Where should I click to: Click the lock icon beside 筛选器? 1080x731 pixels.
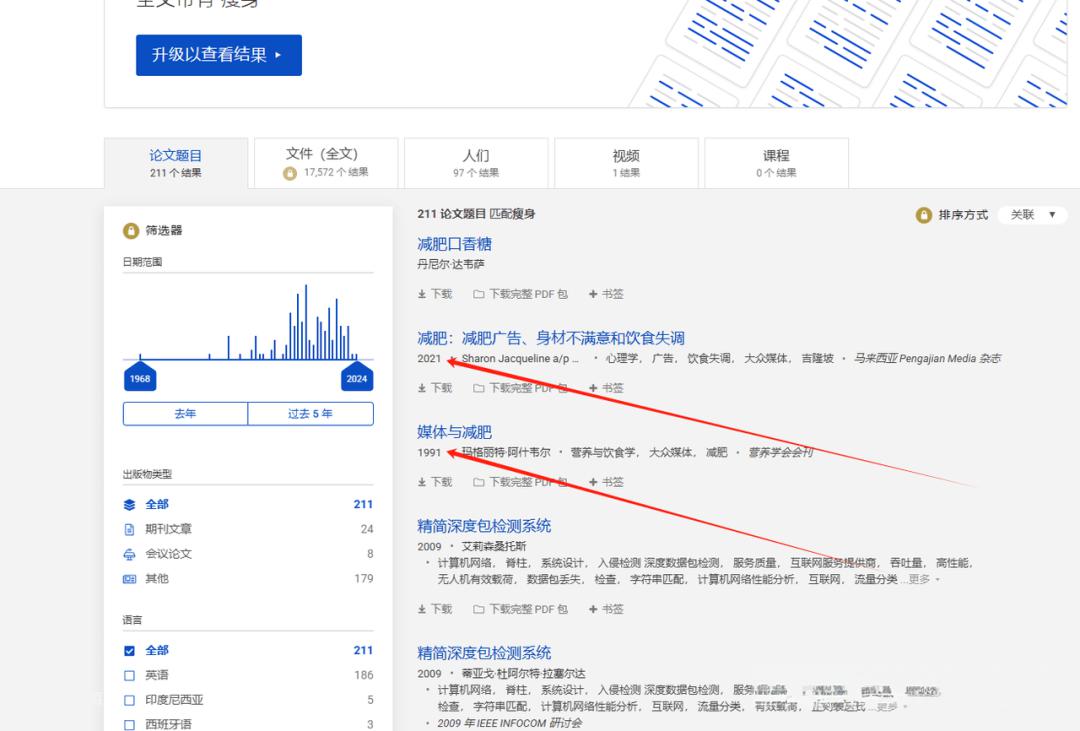click(x=131, y=231)
